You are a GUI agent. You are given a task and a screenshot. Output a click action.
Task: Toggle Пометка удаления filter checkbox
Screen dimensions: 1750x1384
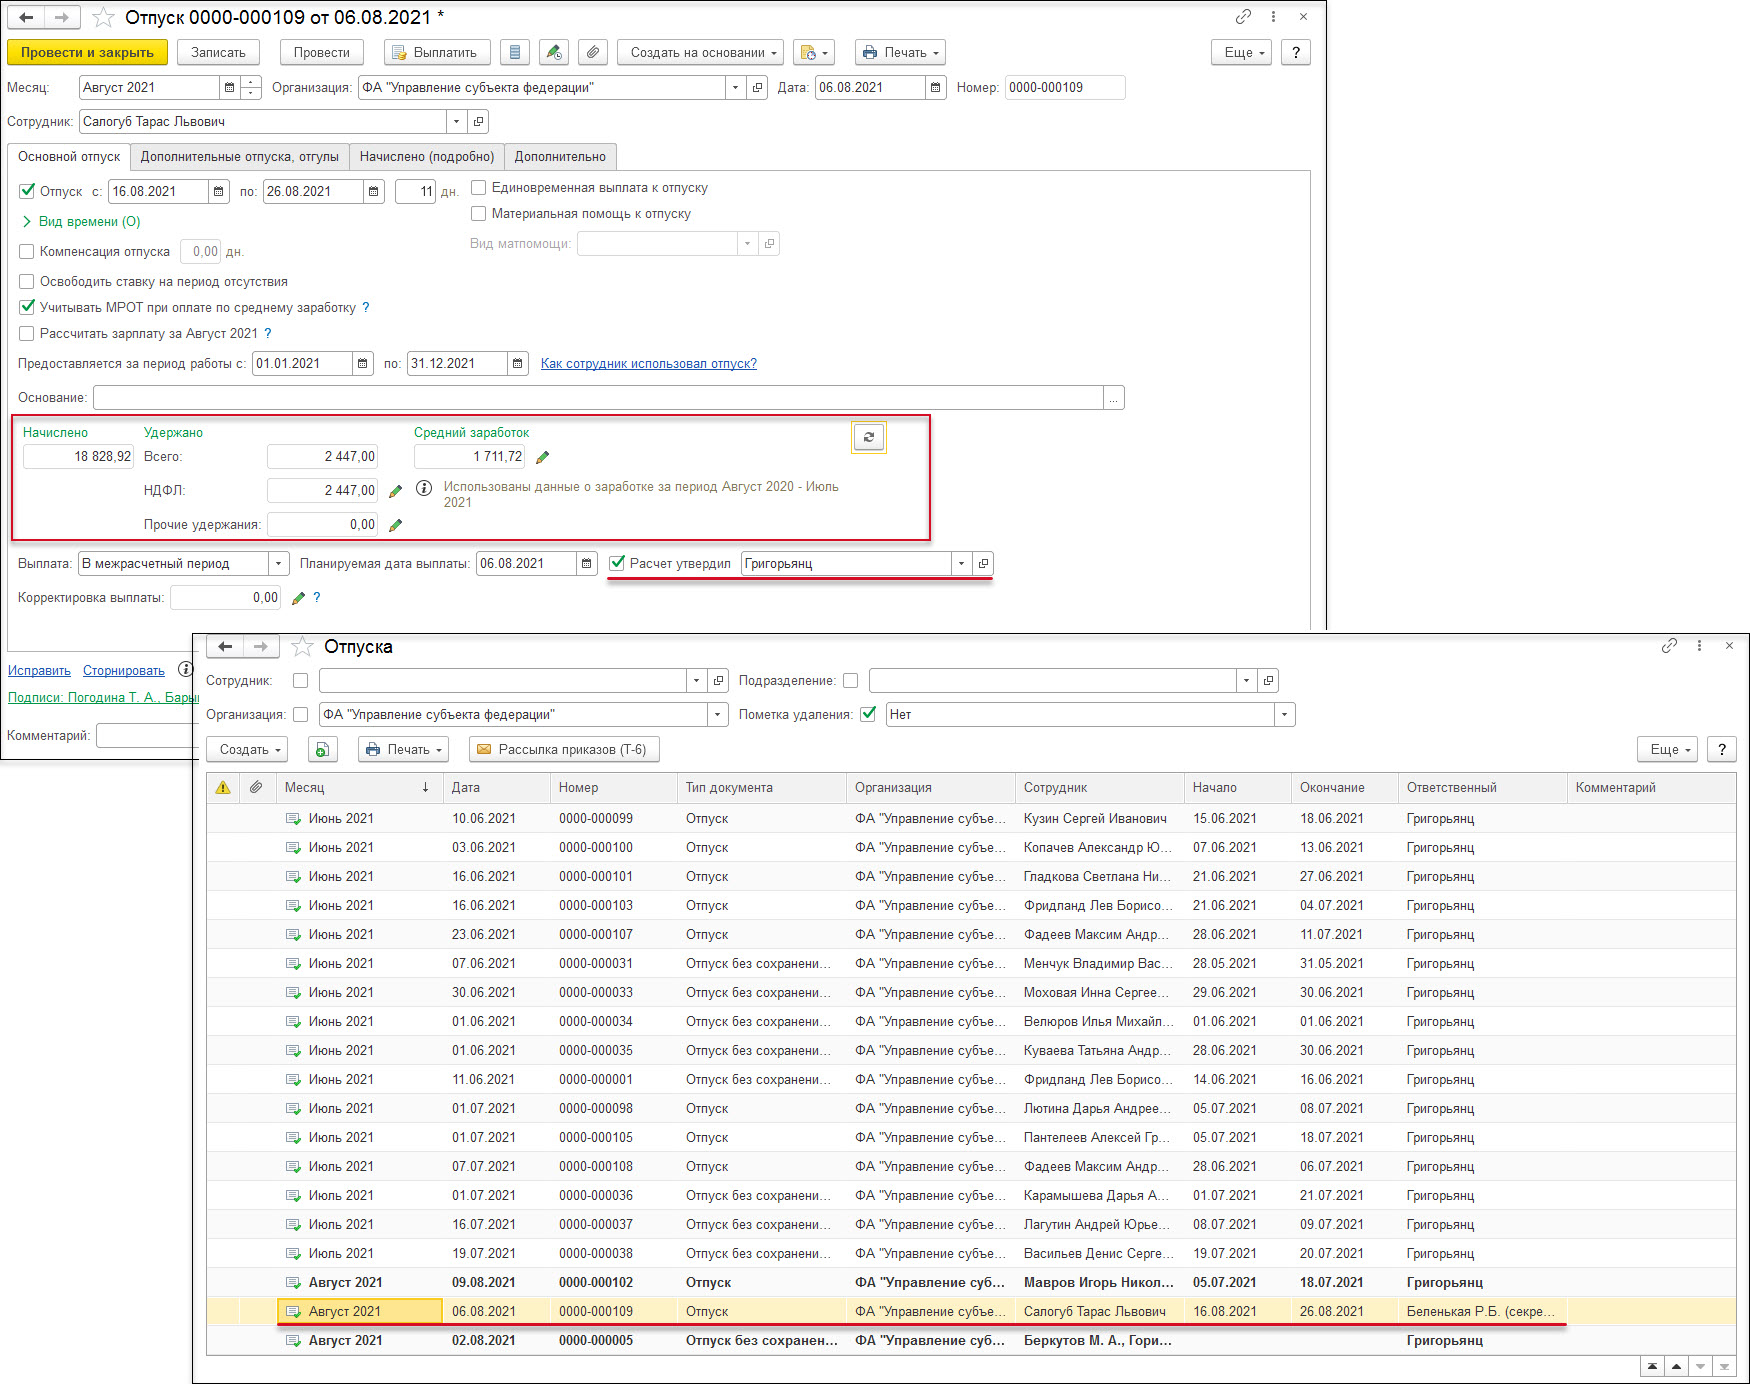(x=868, y=714)
